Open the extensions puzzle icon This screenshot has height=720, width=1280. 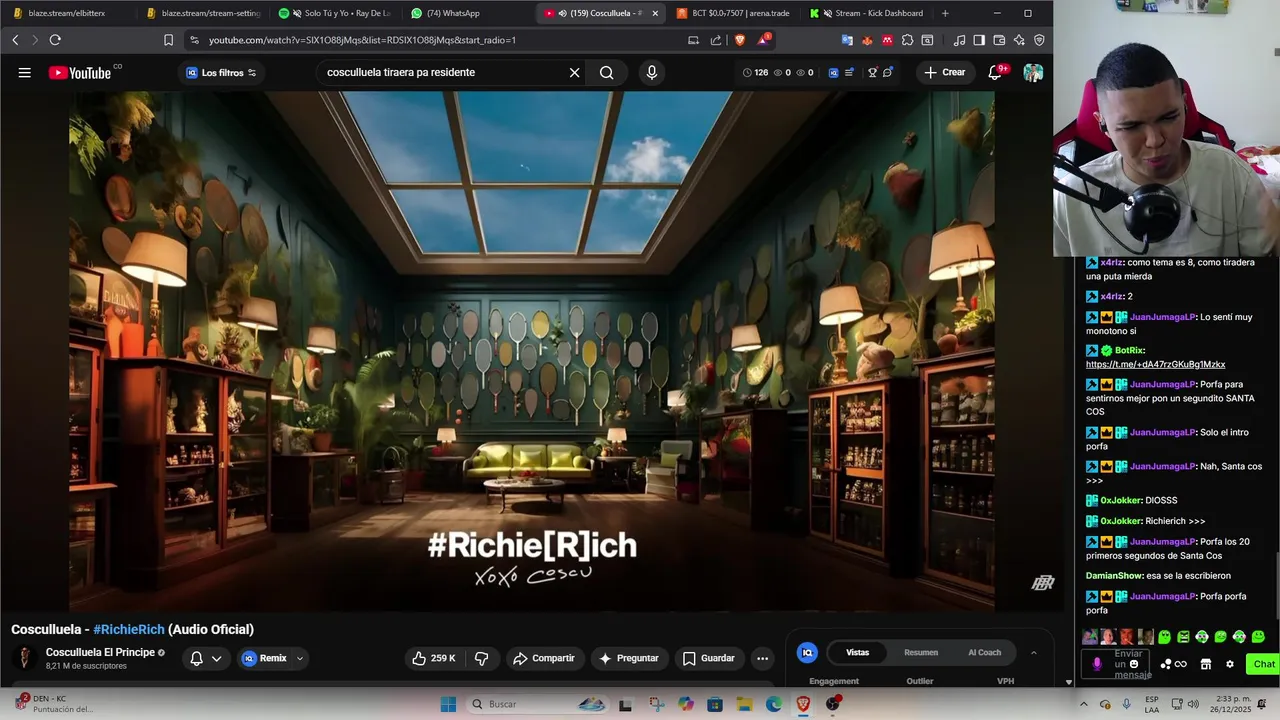(x=907, y=40)
